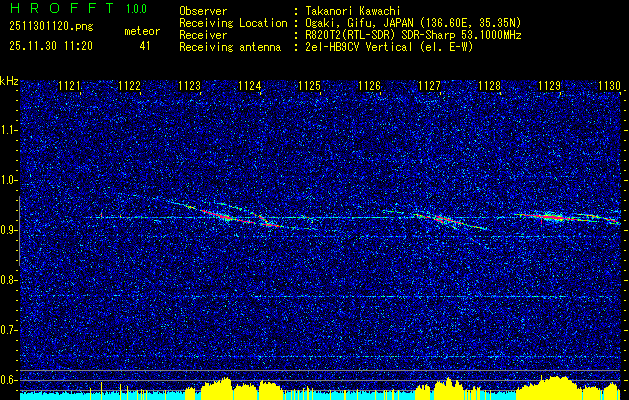Viewport: 629px width, 400px height.
Task: Click the kHz axis unit label
Action: (9, 81)
